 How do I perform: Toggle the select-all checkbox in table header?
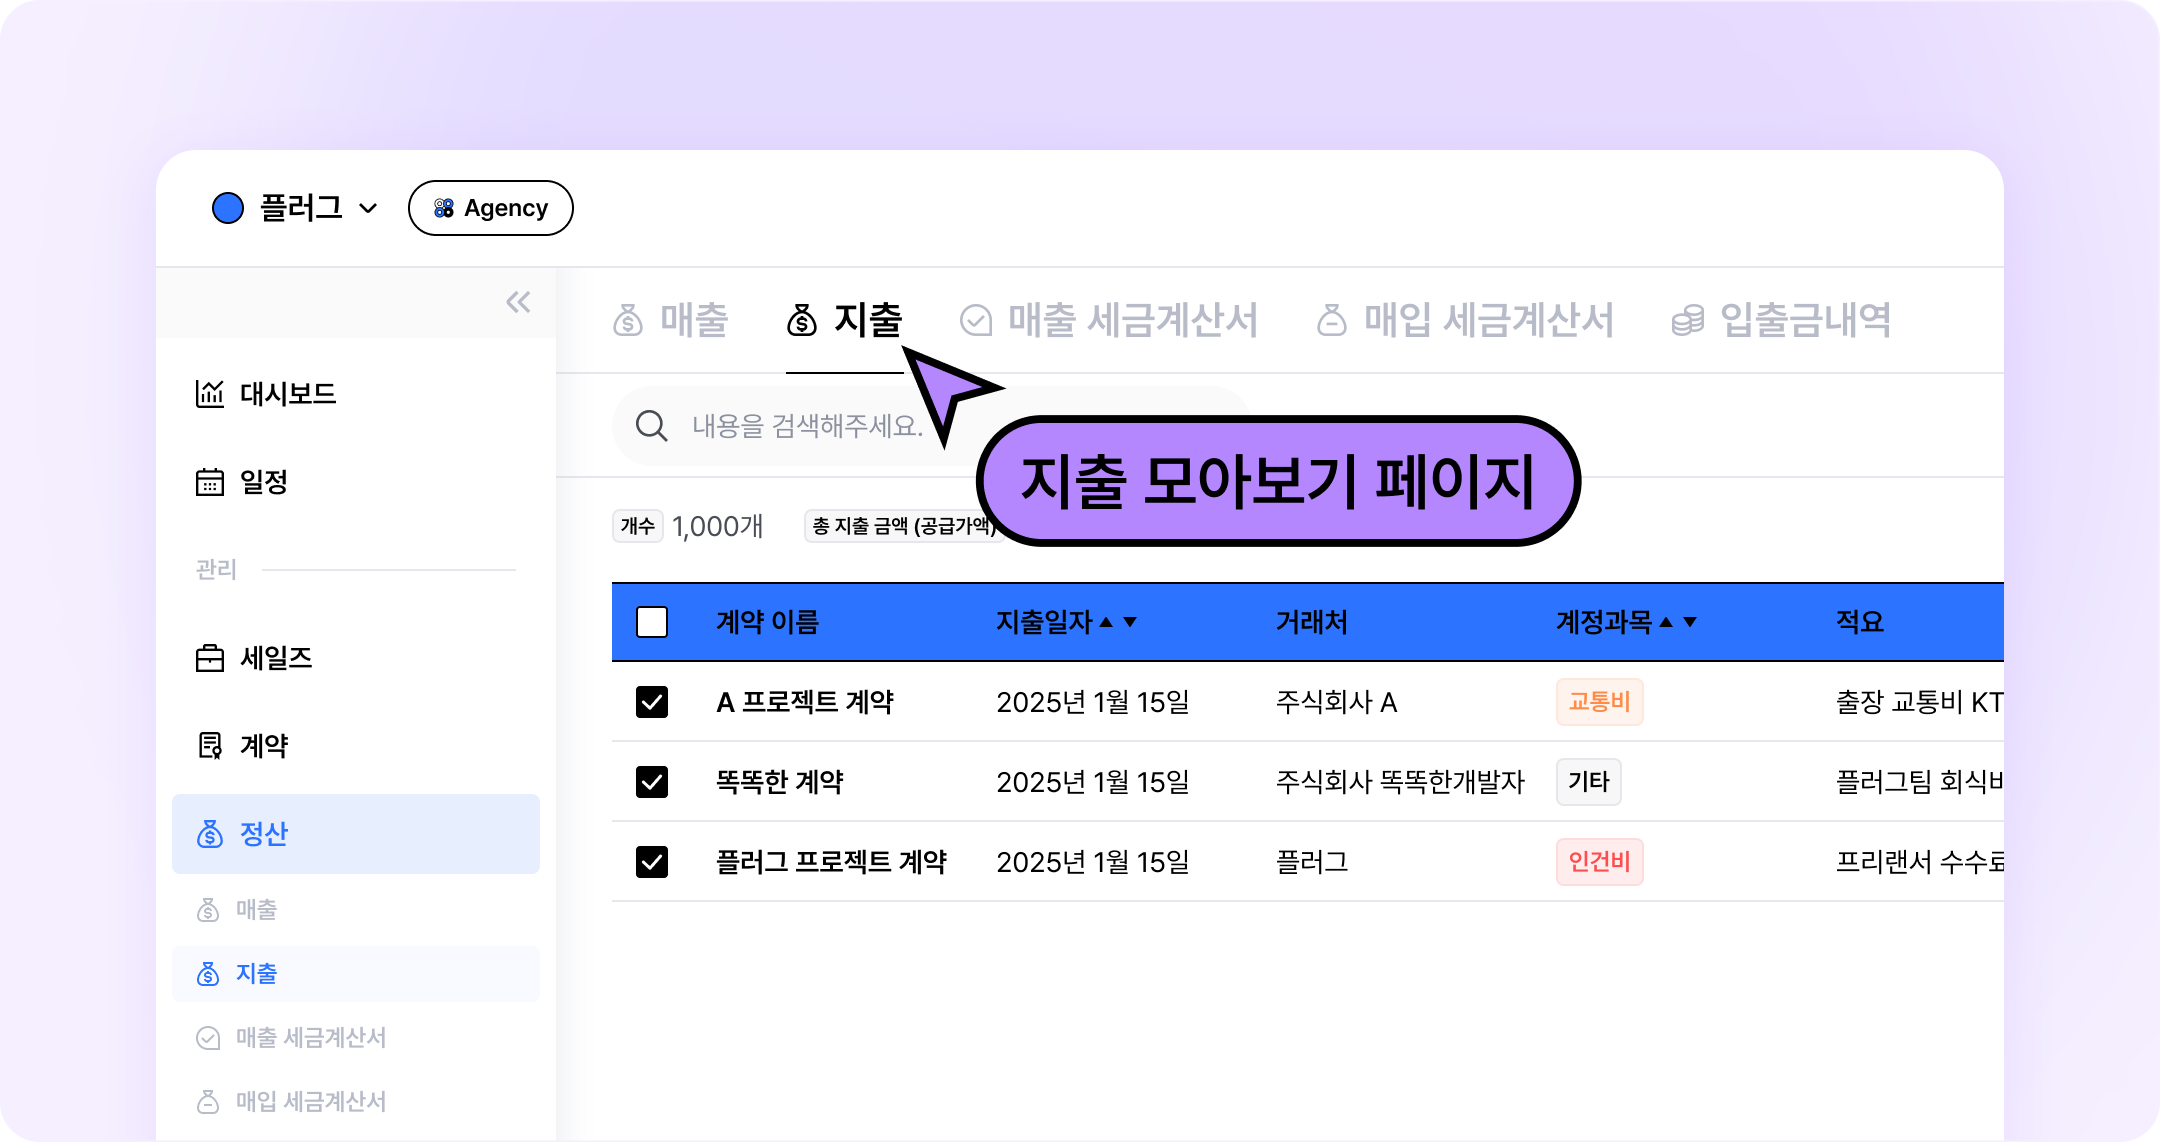pos(652,622)
